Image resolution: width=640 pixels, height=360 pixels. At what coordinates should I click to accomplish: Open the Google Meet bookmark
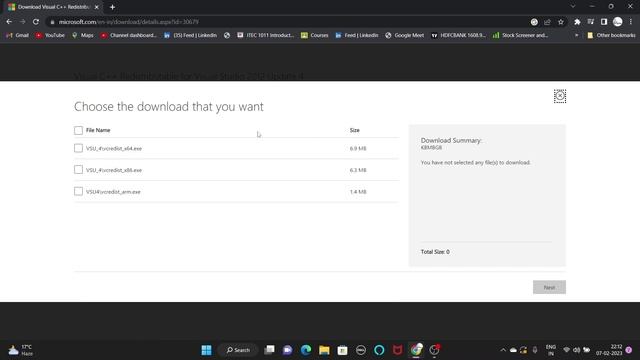pos(404,36)
